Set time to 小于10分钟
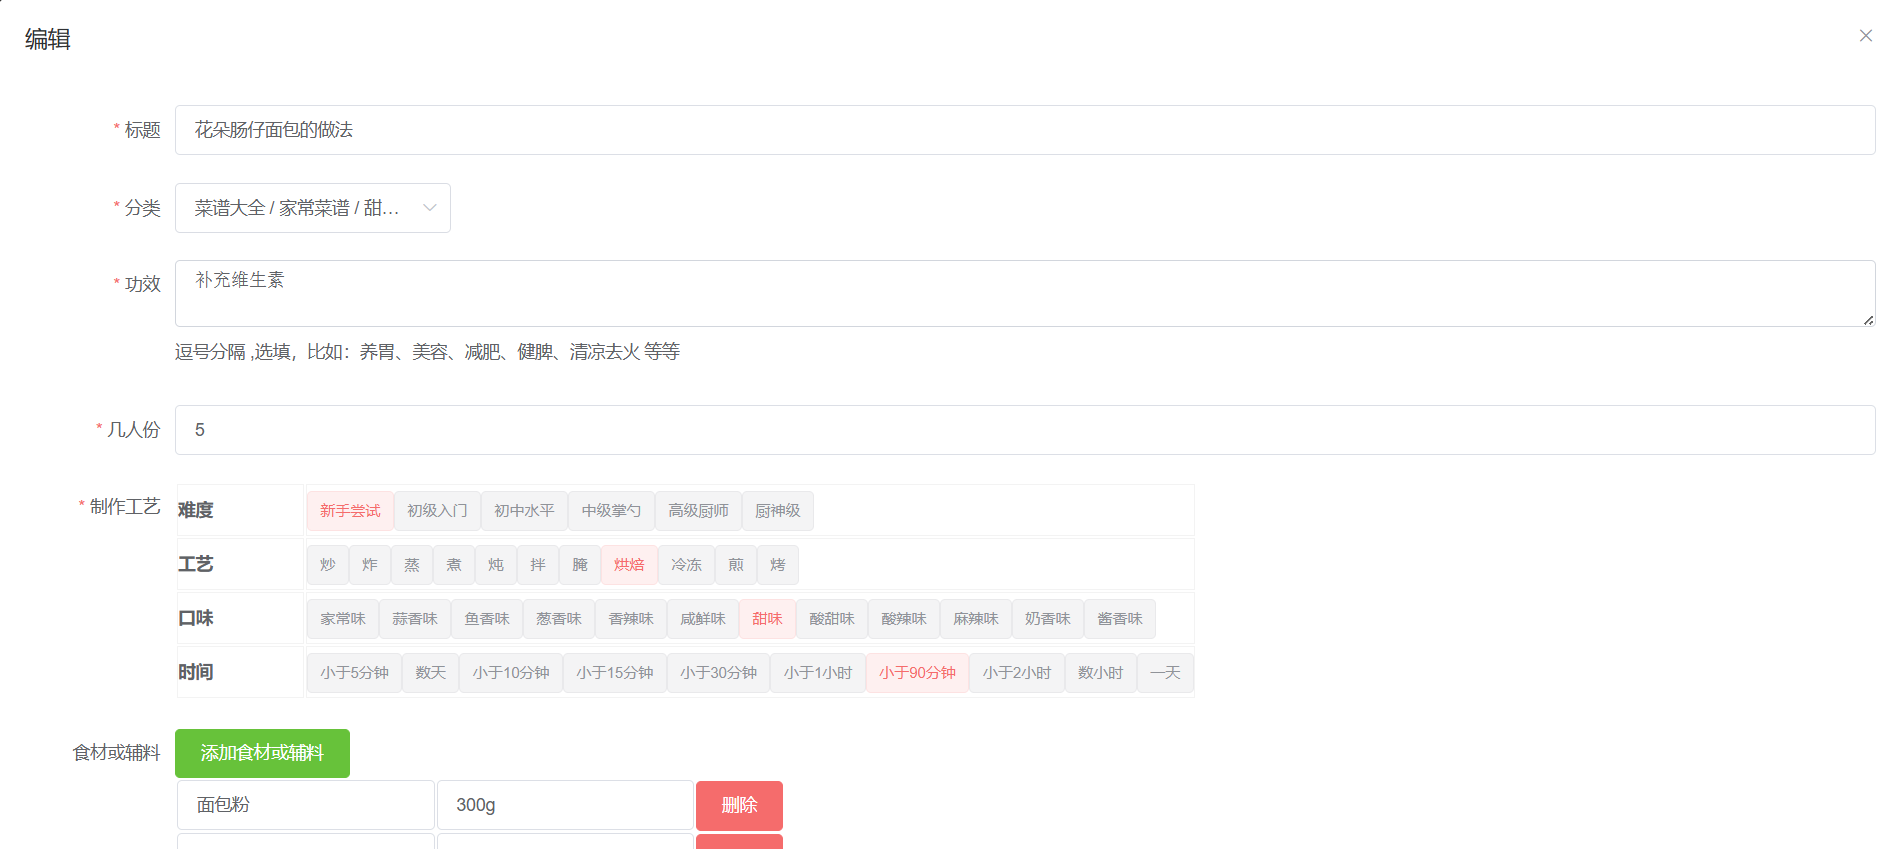The width and height of the screenshot is (1889, 849). pos(511,673)
